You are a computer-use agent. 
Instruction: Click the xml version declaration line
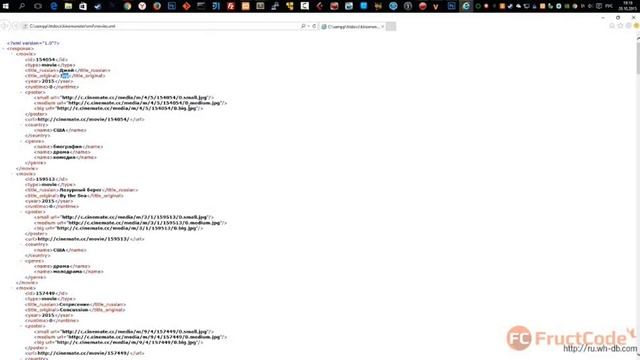tap(33, 43)
